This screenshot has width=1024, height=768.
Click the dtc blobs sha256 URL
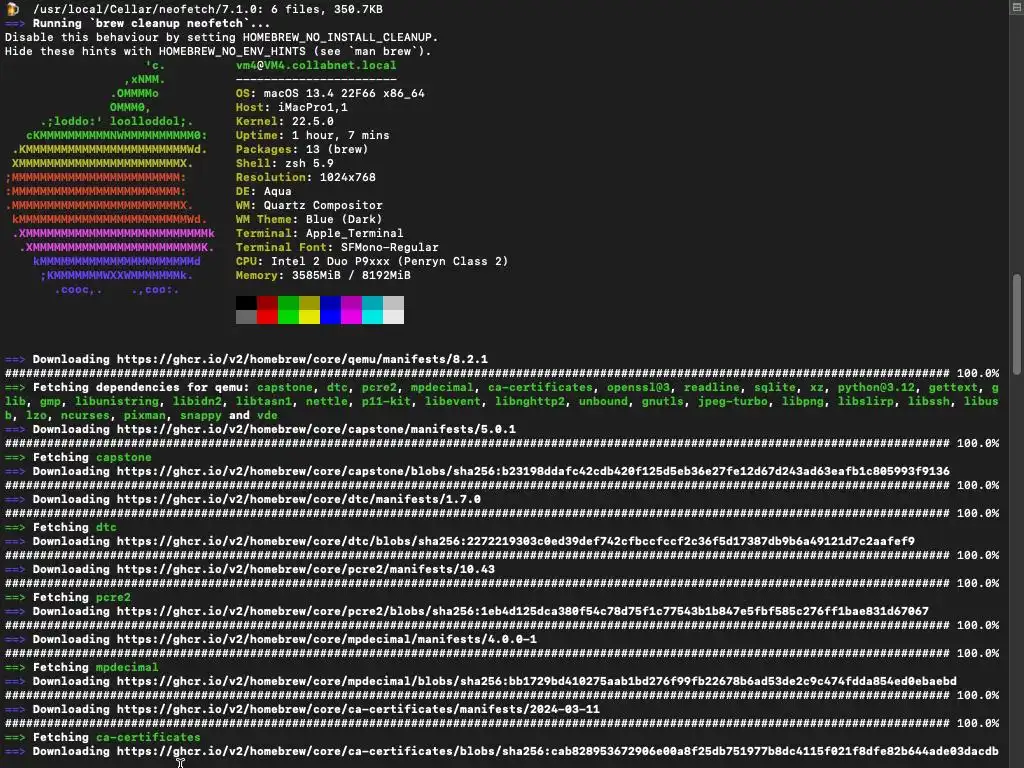[516, 541]
